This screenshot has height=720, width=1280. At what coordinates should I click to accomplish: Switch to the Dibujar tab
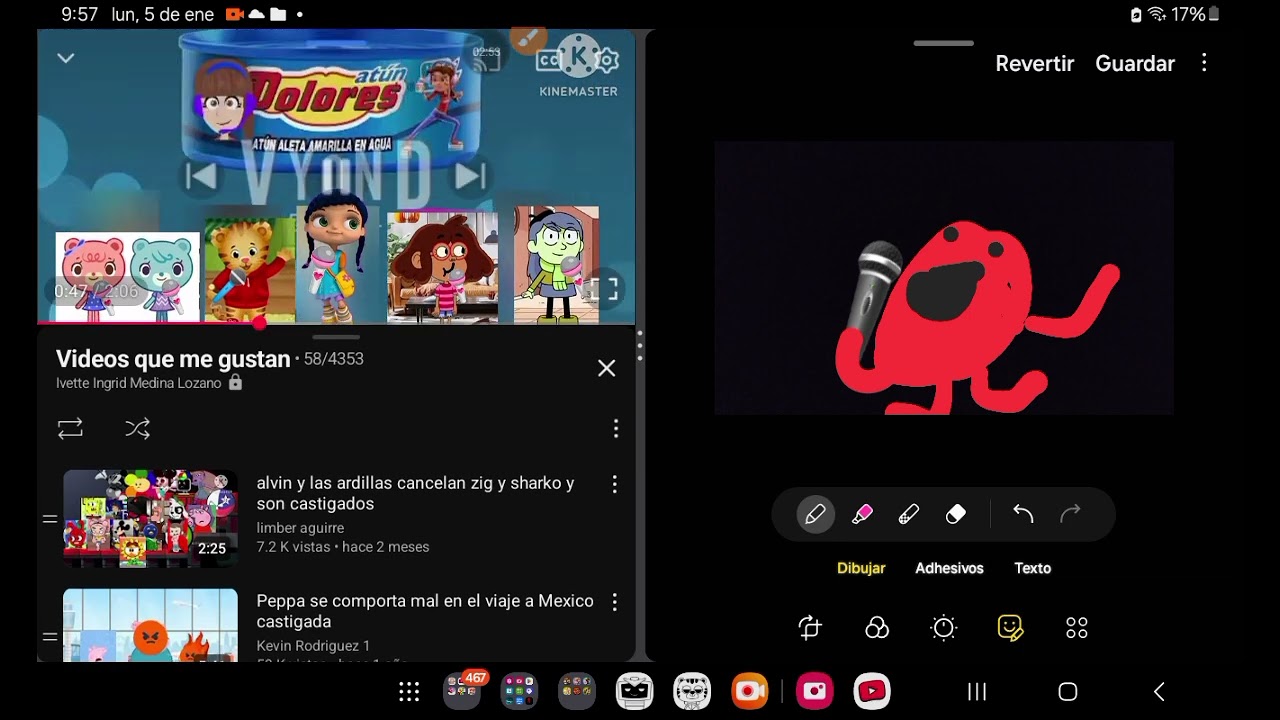[861, 568]
